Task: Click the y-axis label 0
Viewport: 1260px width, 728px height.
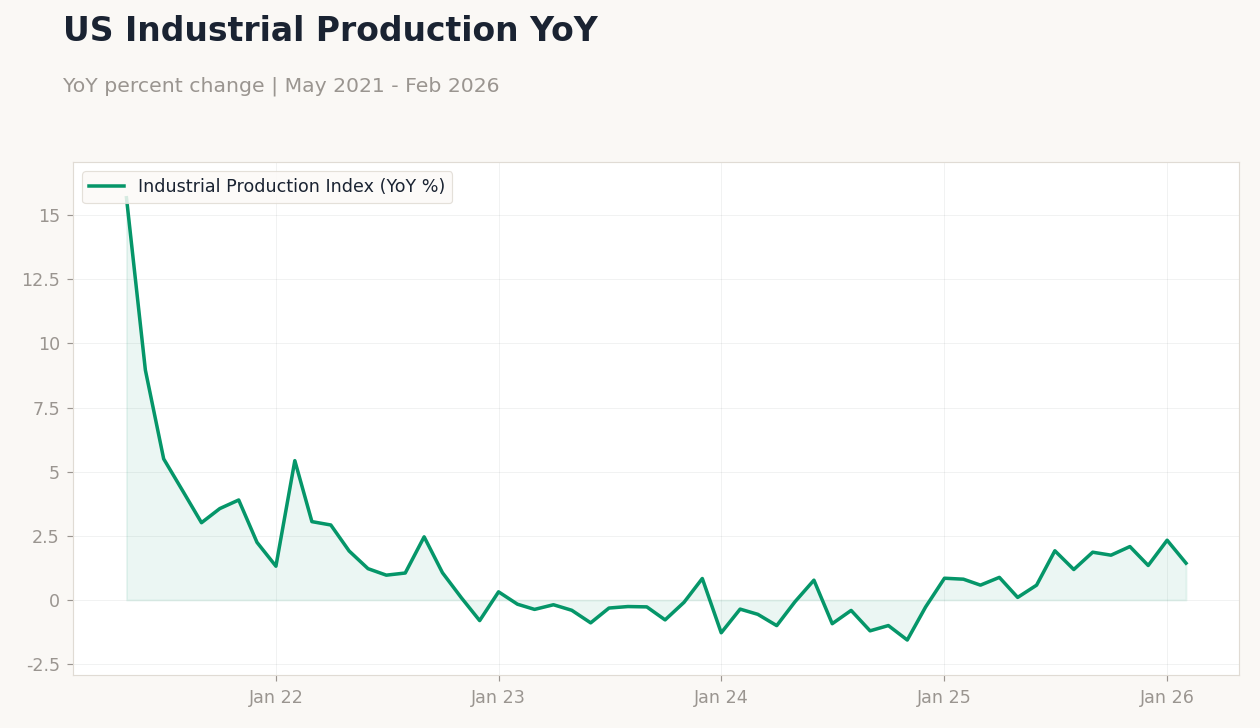Action: click(x=55, y=601)
